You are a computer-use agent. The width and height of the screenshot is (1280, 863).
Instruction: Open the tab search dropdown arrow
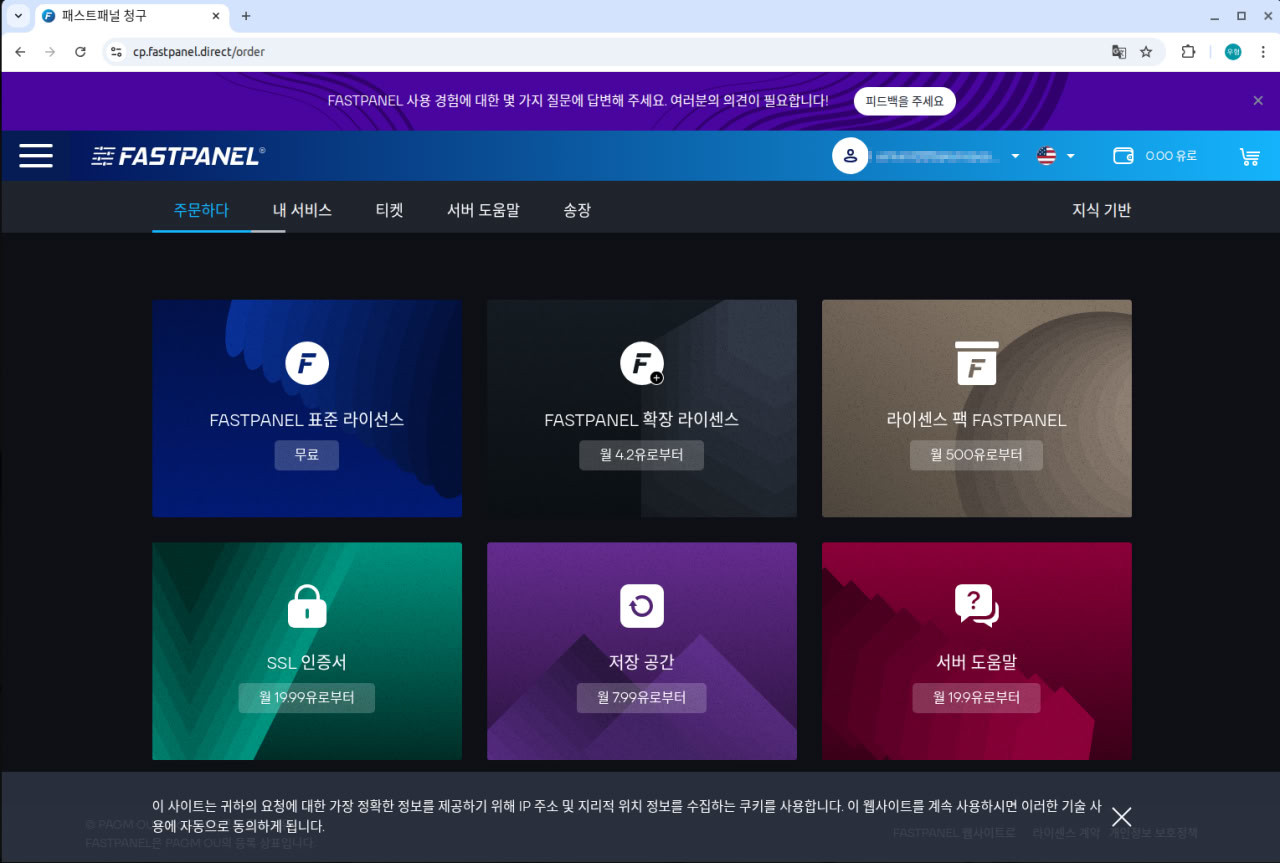point(18,16)
